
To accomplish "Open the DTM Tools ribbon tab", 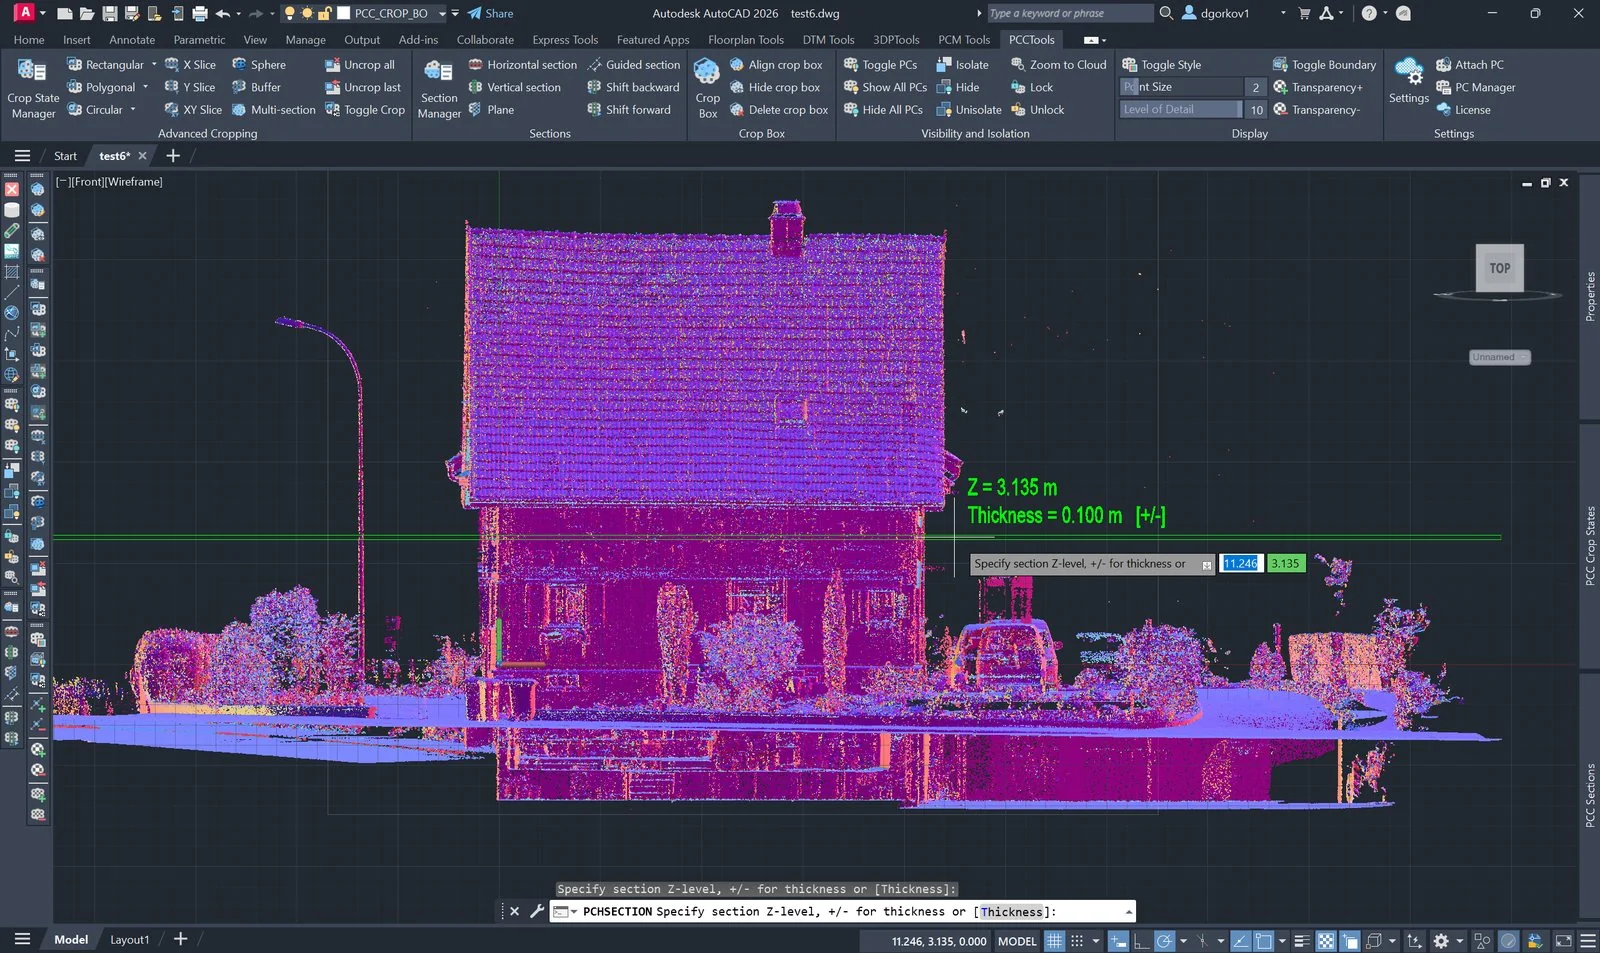I will coord(828,40).
